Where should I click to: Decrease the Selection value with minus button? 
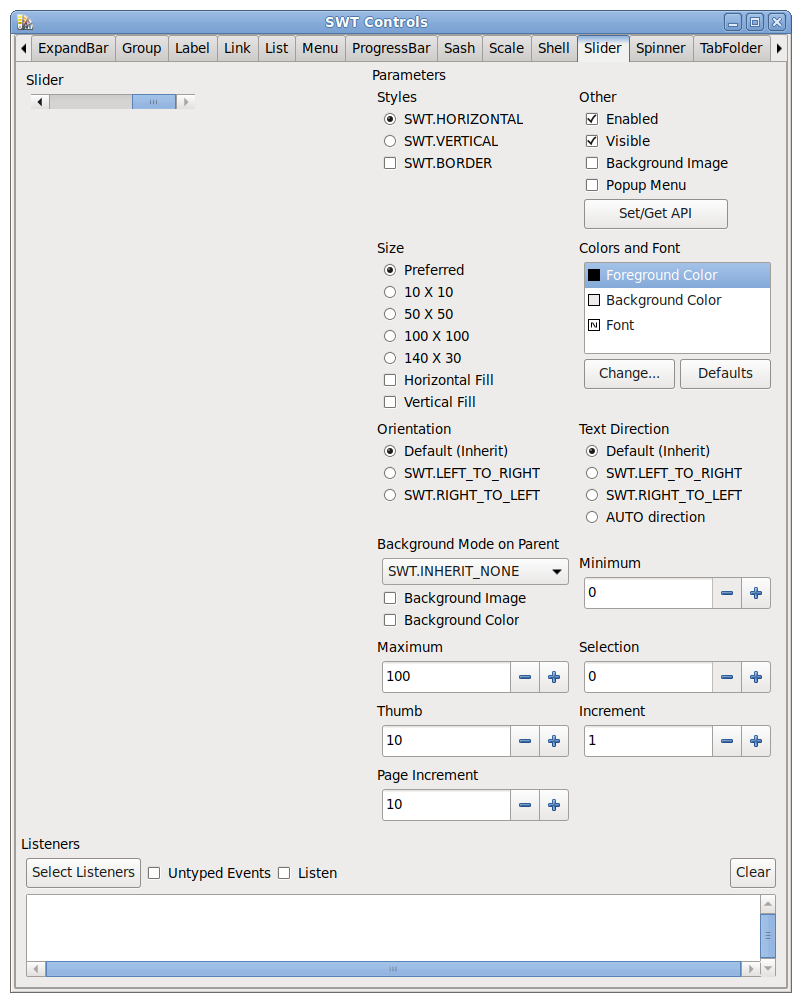pyautogui.click(x=727, y=677)
